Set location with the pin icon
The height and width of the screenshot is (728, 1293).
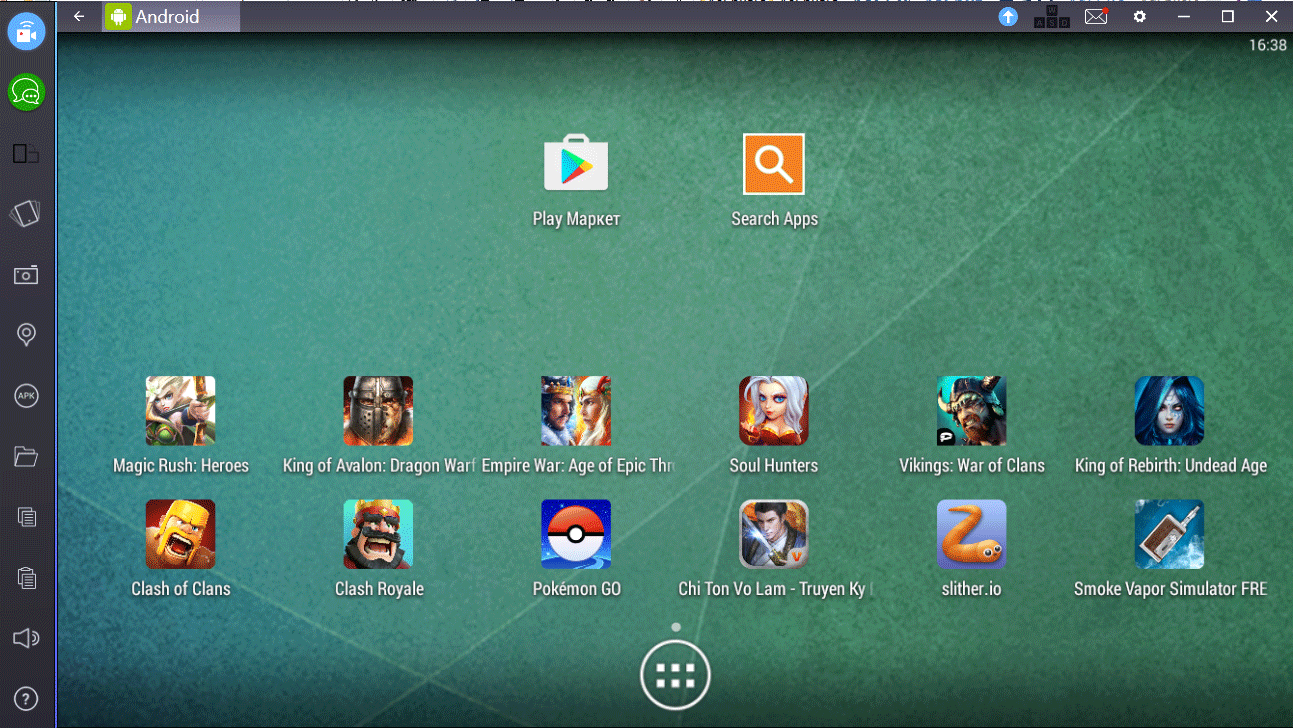pyautogui.click(x=26, y=335)
